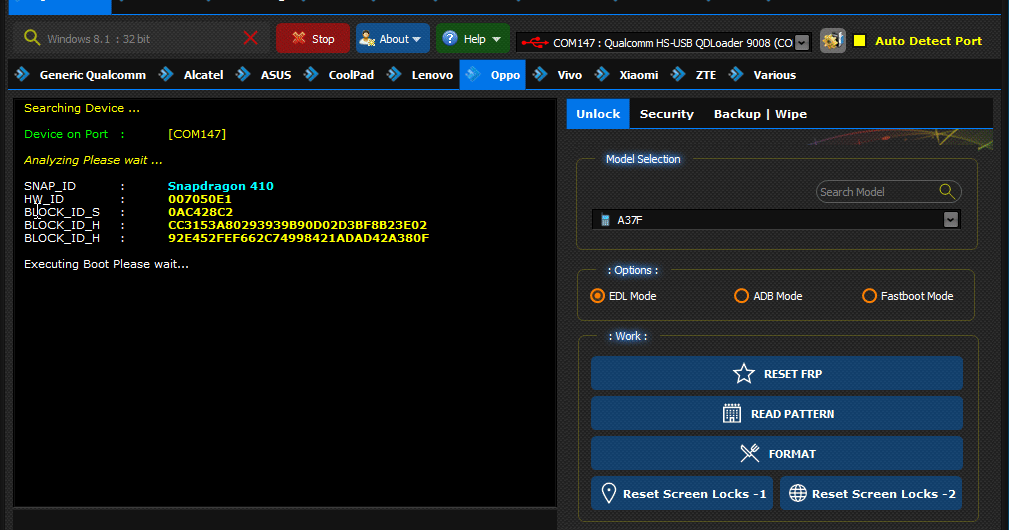Click the Search Model input field
The width and height of the screenshot is (1009, 530).
point(889,192)
